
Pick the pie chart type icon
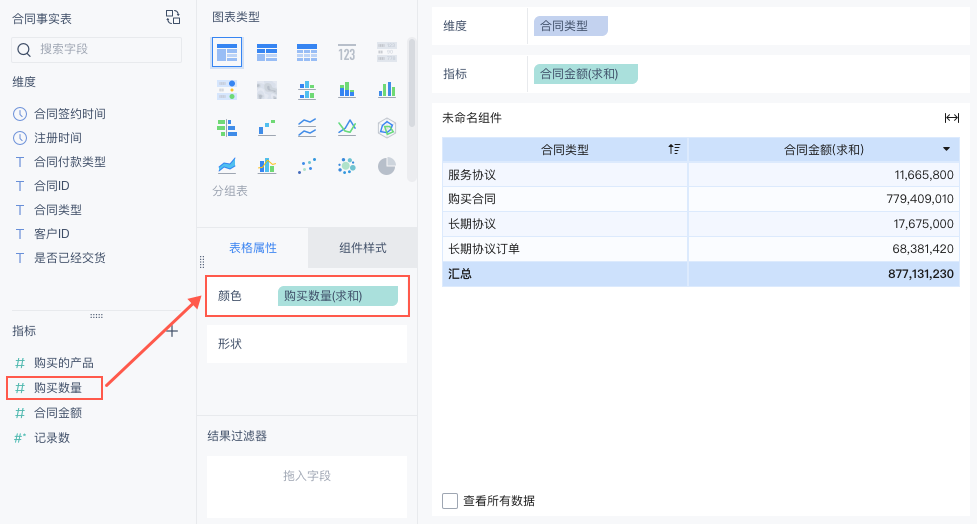coord(386,165)
